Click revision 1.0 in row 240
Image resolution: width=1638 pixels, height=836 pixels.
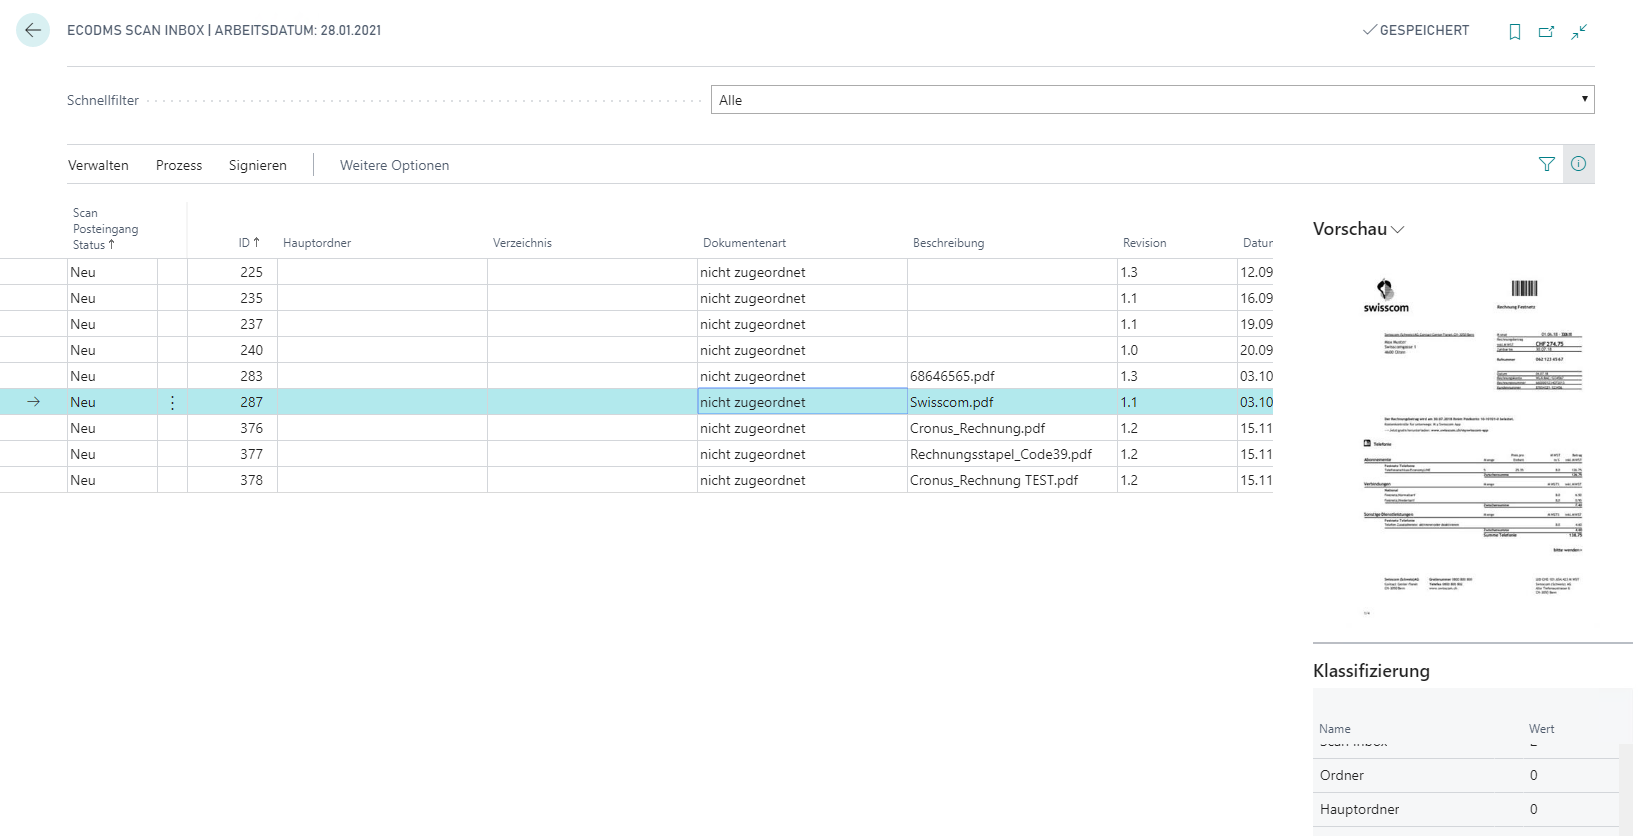tap(1177, 350)
